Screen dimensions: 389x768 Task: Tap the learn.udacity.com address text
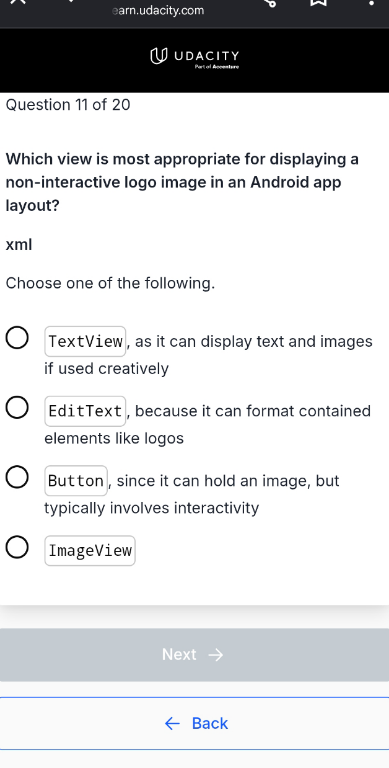click(158, 10)
